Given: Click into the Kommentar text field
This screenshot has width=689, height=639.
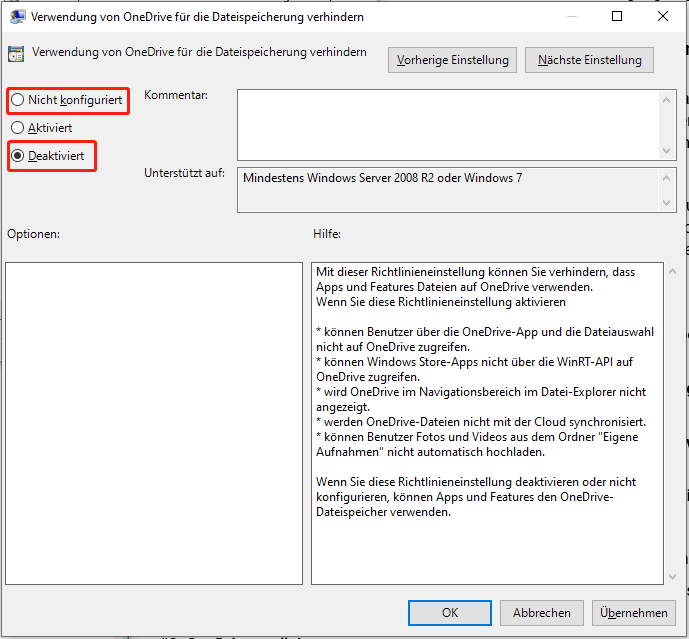Looking at the screenshot, I should coord(447,125).
